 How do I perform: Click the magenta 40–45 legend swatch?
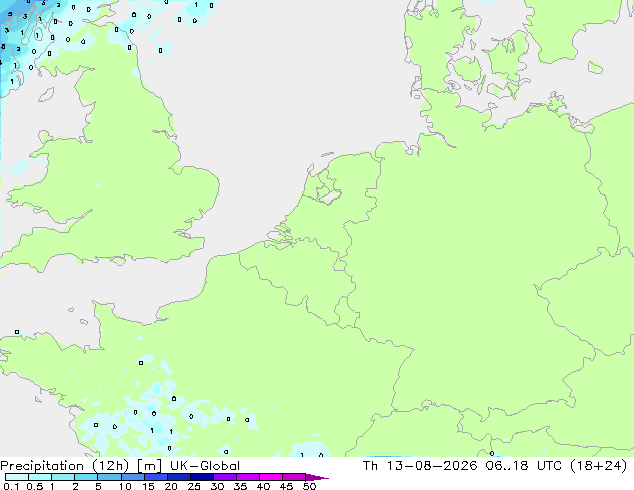(271, 477)
